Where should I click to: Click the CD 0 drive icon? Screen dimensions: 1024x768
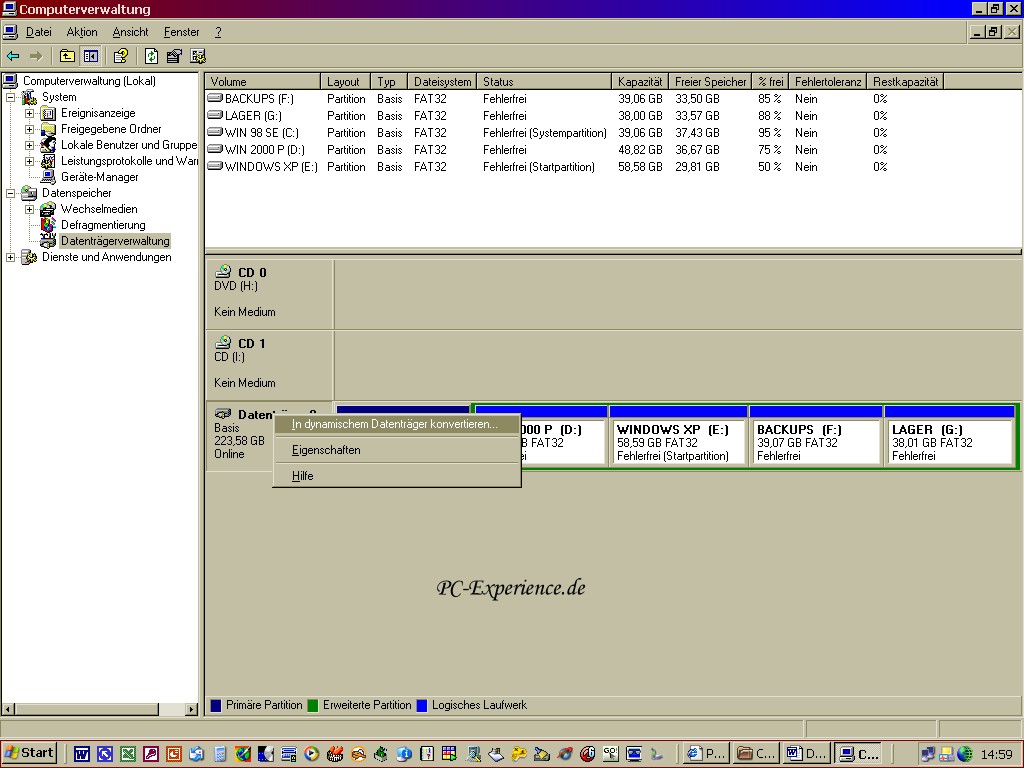[x=223, y=271]
